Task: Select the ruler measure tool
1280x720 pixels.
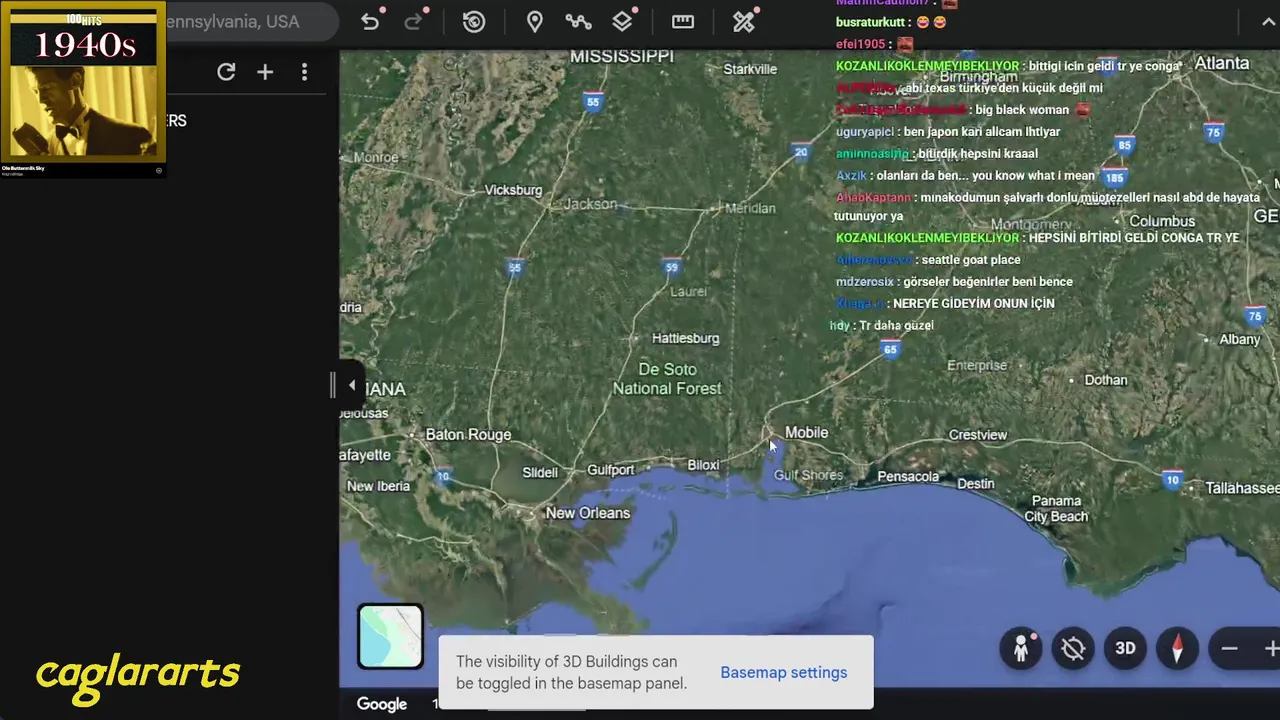Action: (x=683, y=22)
